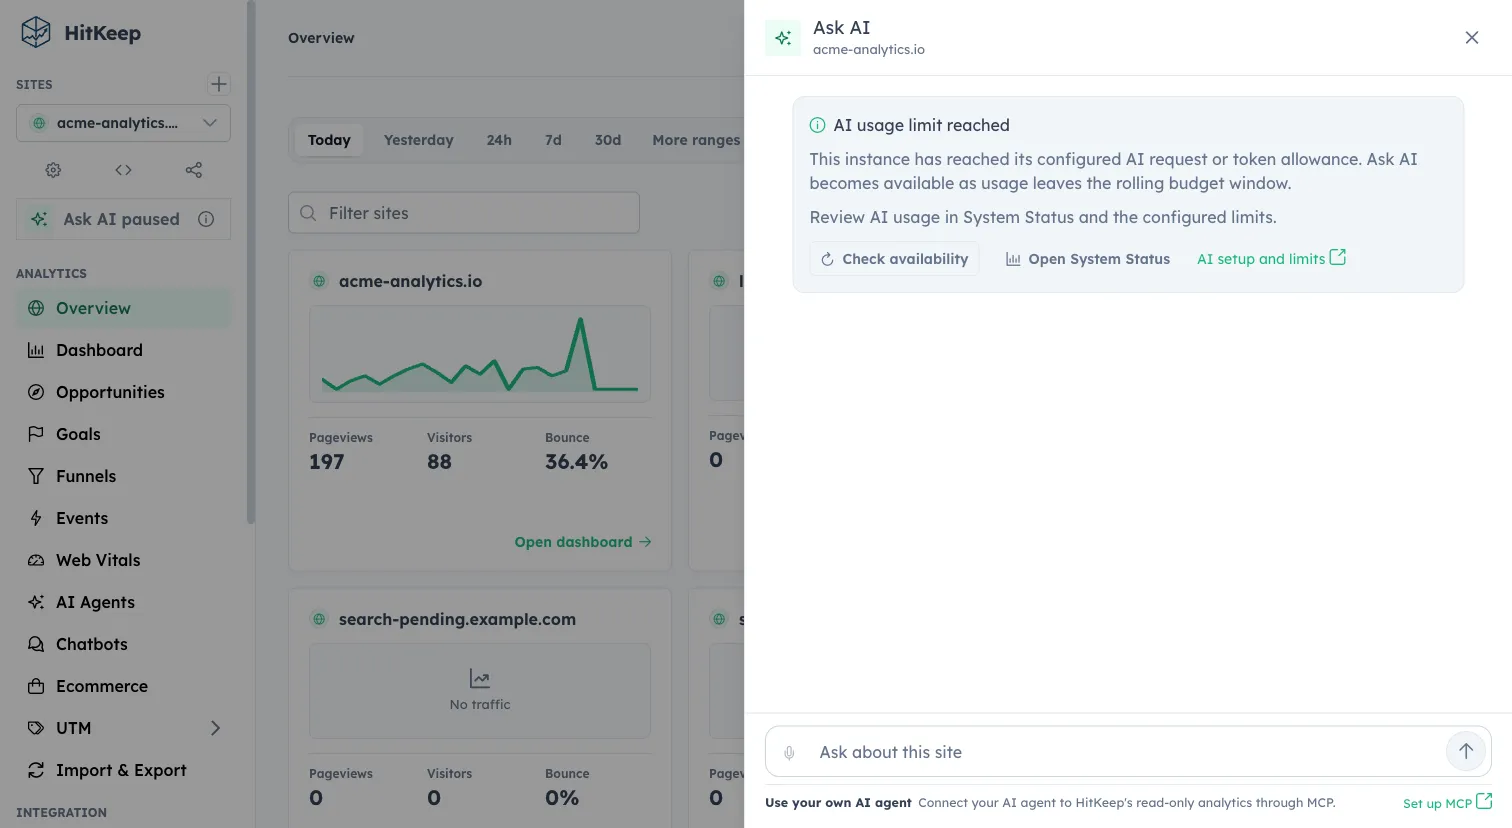Open Opportunities in the sidebar

pyautogui.click(x=123, y=392)
